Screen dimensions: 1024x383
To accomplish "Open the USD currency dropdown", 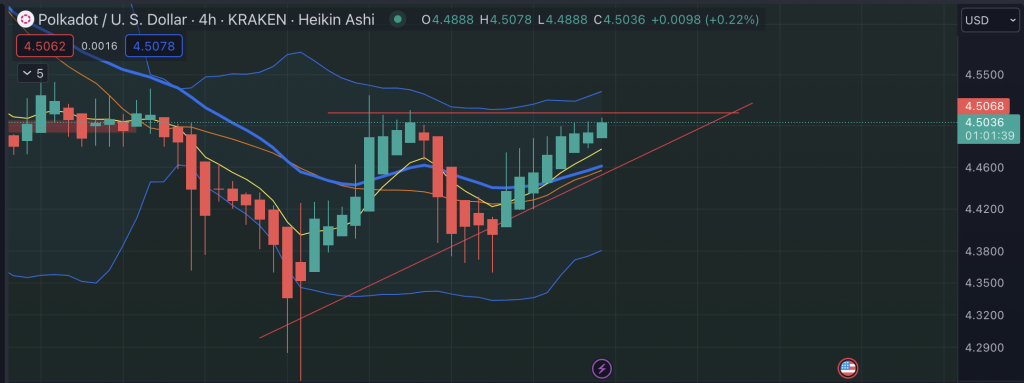I will pyautogui.click(x=989, y=20).
